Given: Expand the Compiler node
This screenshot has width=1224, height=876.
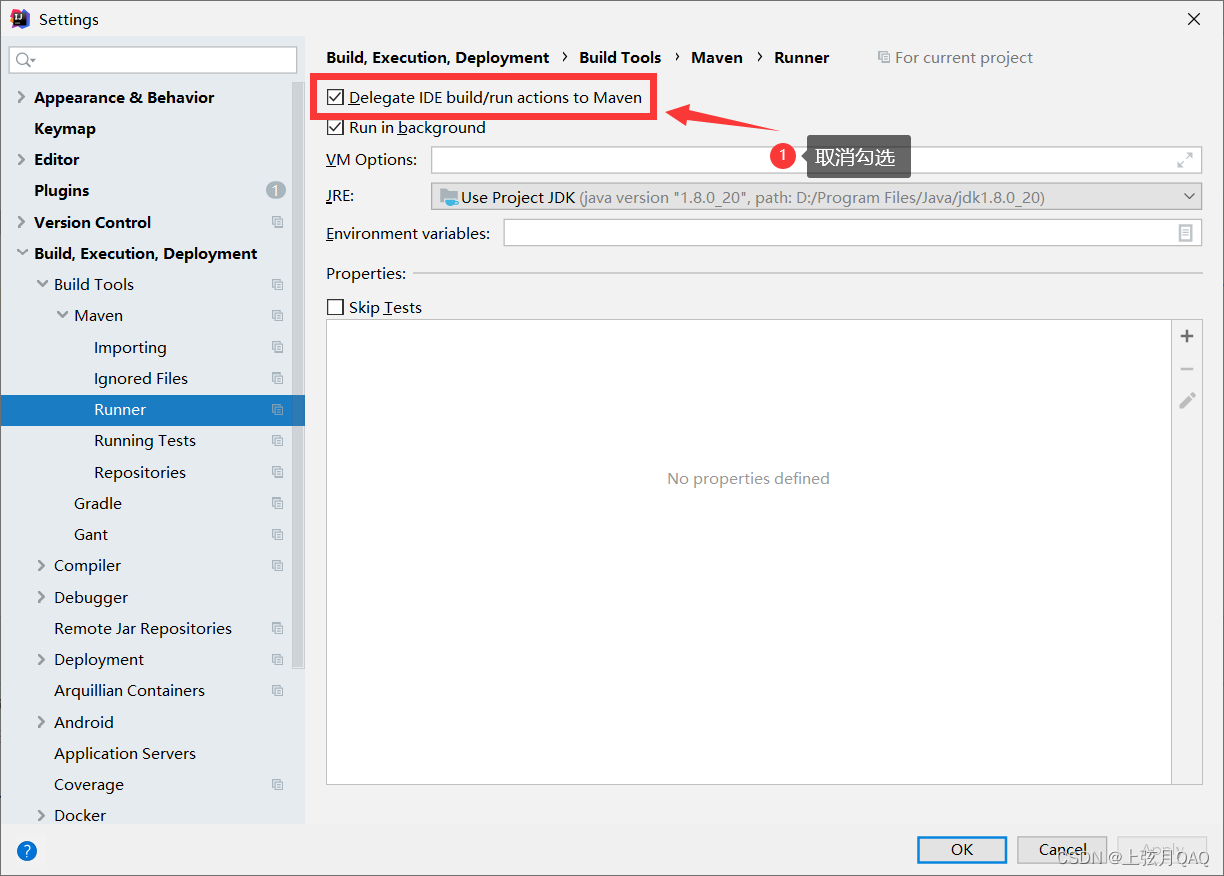Looking at the screenshot, I should click(x=42, y=565).
